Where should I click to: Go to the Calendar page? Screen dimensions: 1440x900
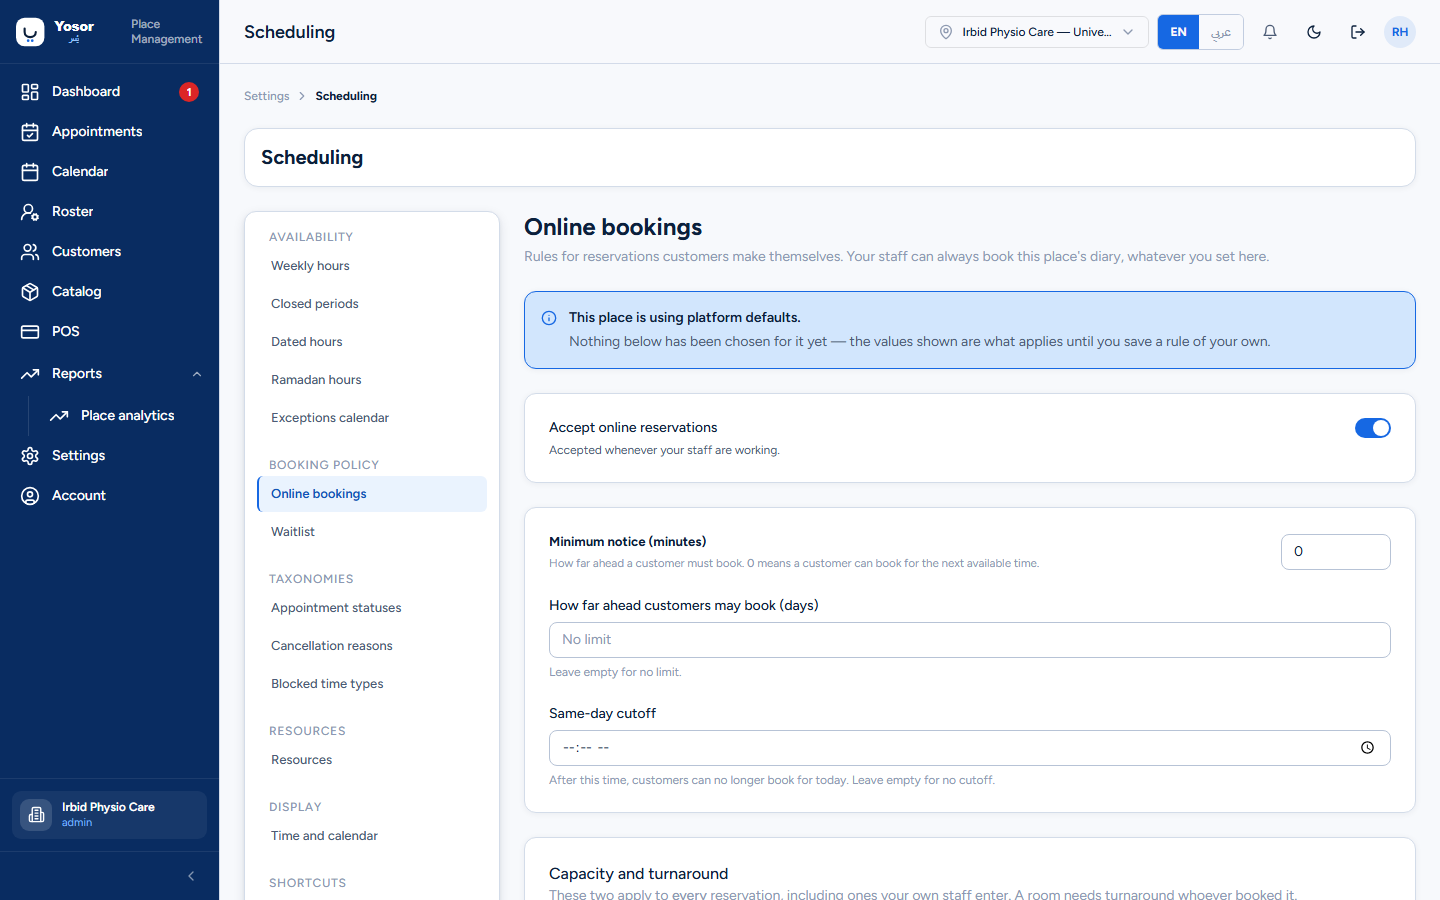(x=109, y=172)
